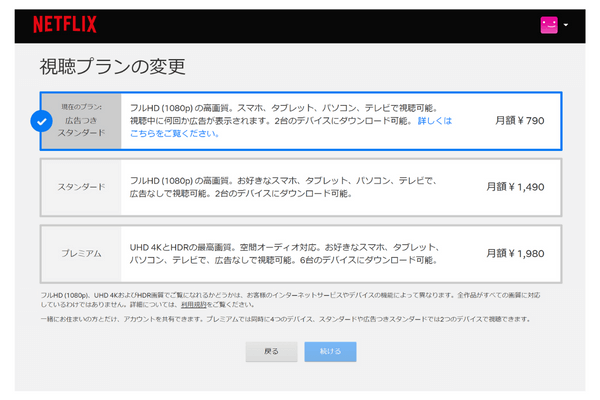Click the 視聴プランの変更 heading
The height and width of the screenshot is (400, 600).
112,67
